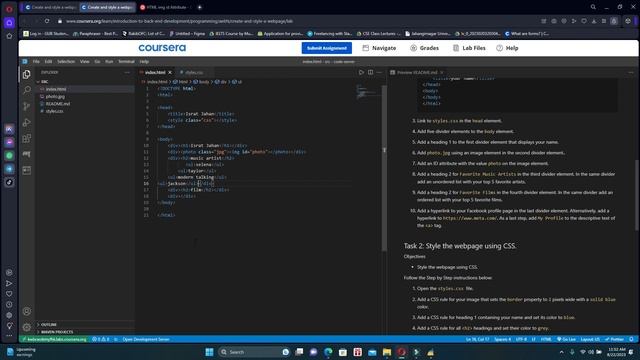640x360 pixels.
Task: Click Prettier status bar item
Action: pyautogui.click(x=615, y=339)
